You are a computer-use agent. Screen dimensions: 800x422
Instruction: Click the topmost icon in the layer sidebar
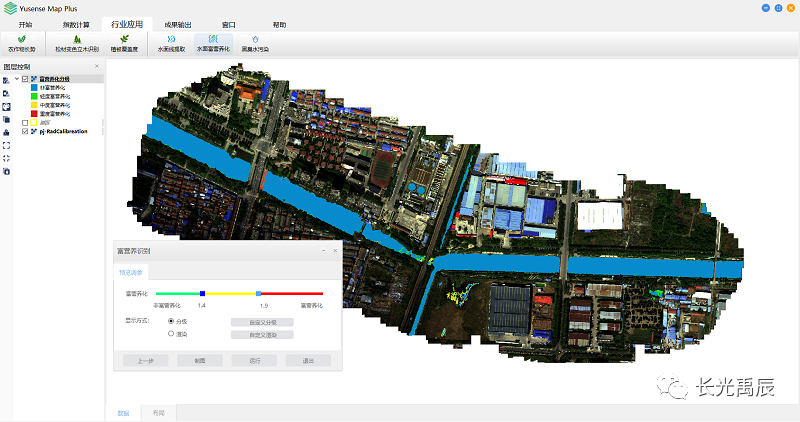6,80
